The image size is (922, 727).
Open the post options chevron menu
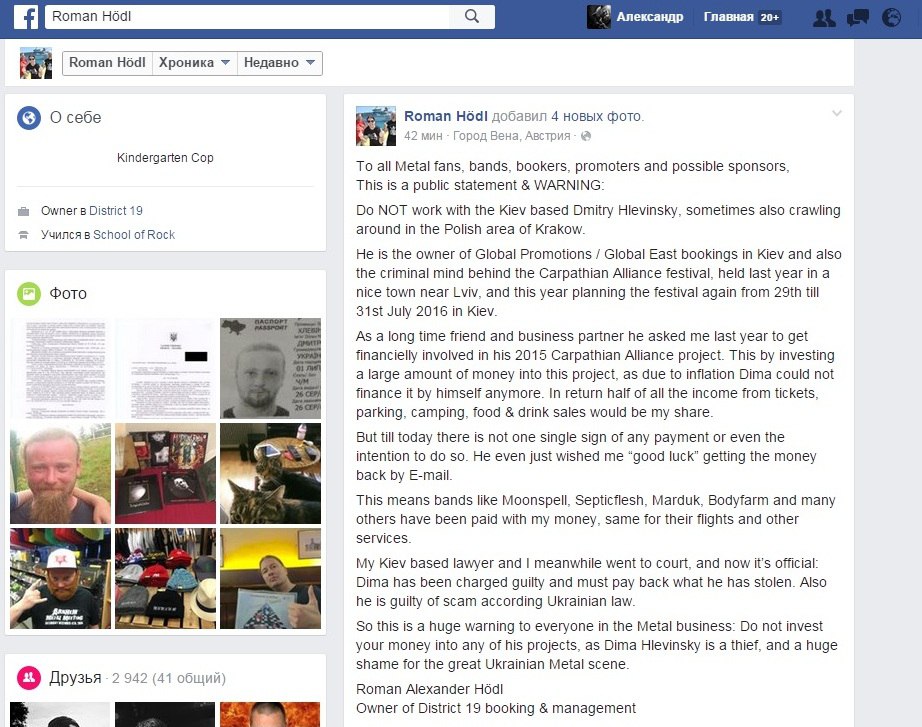pos(837,114)
